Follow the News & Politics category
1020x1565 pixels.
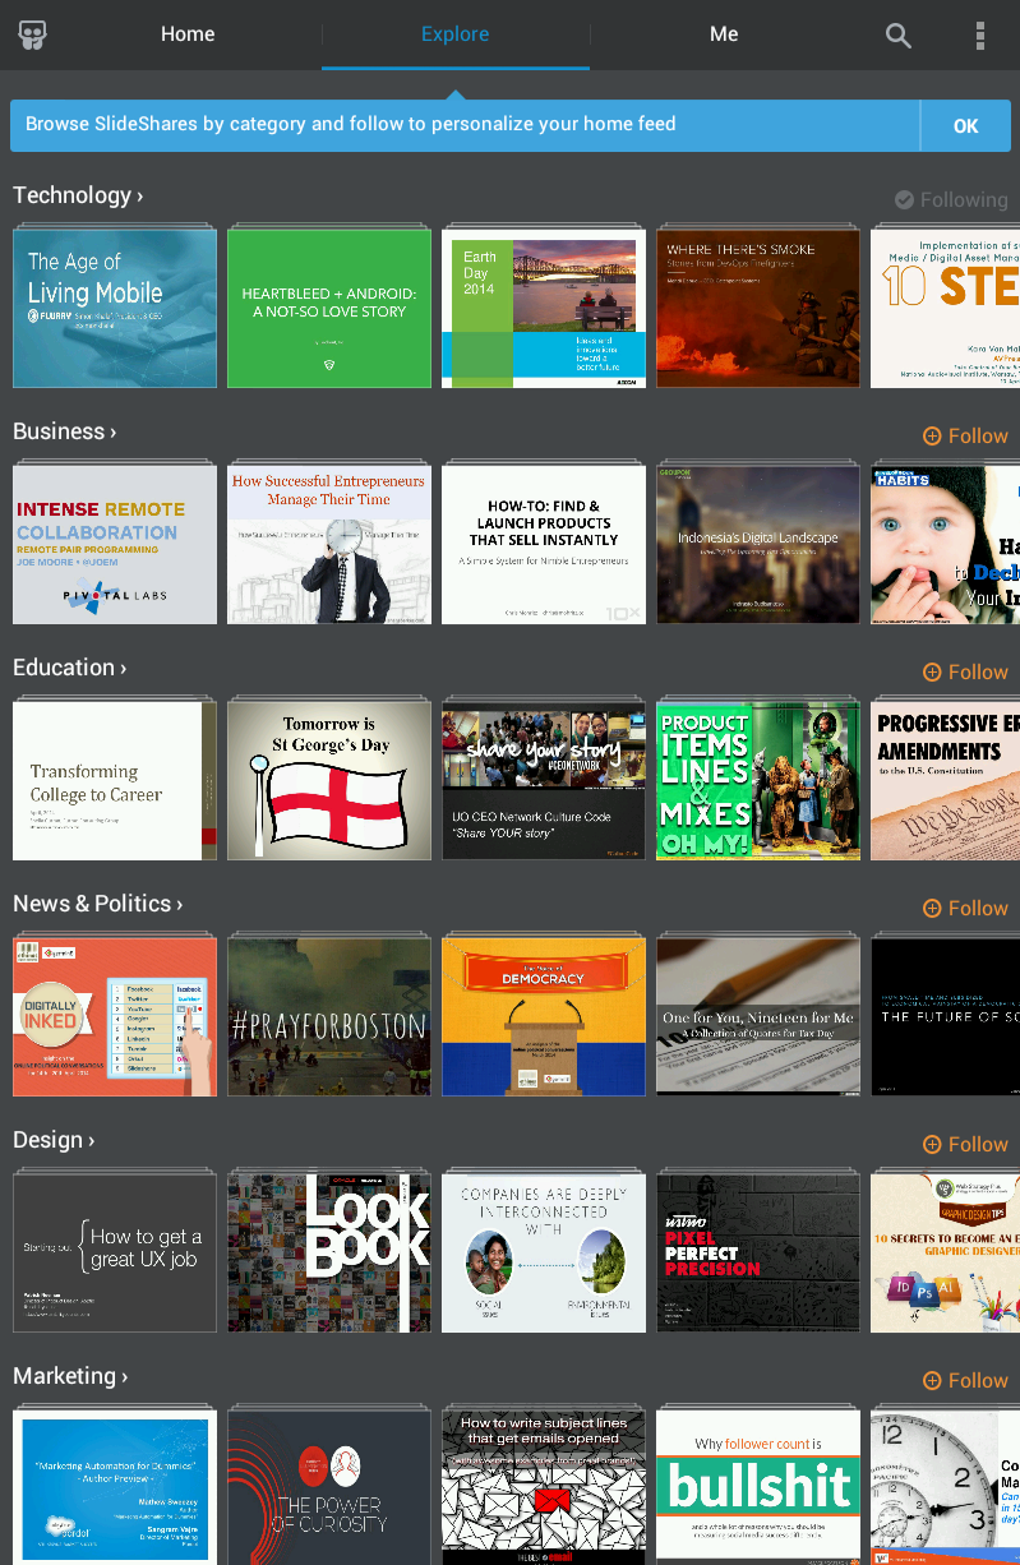965,908
